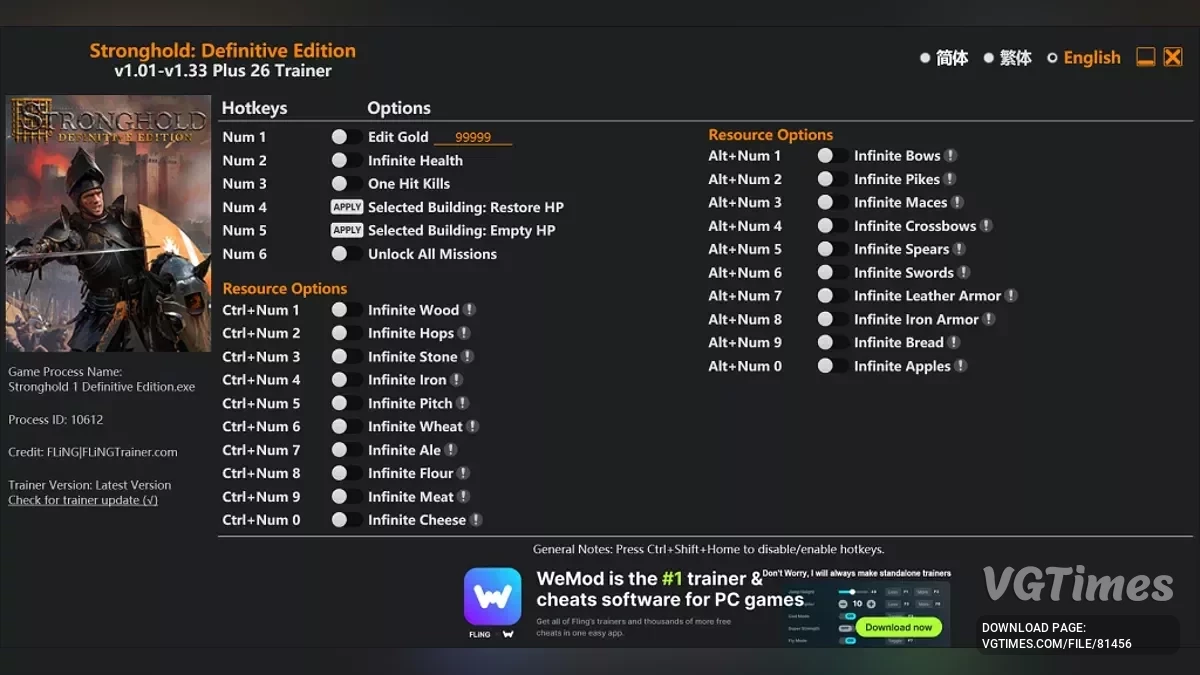Click the WeMod app logo icon

pyautogui.click(x=492, y=597)
